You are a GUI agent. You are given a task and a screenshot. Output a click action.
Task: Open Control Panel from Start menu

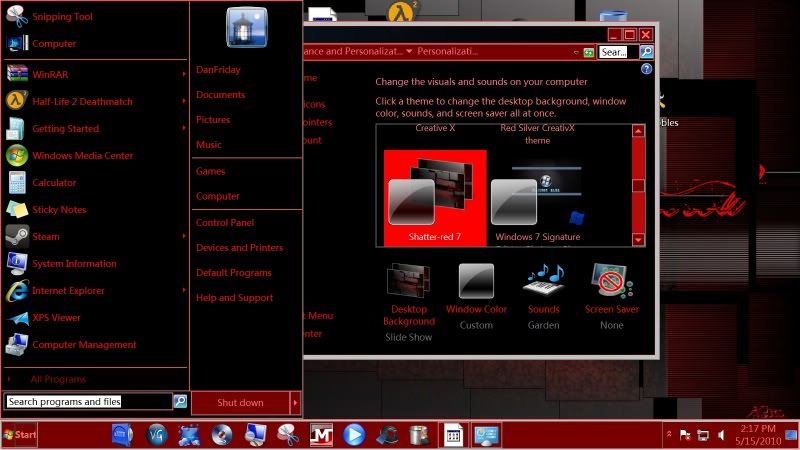click(224, 223)
